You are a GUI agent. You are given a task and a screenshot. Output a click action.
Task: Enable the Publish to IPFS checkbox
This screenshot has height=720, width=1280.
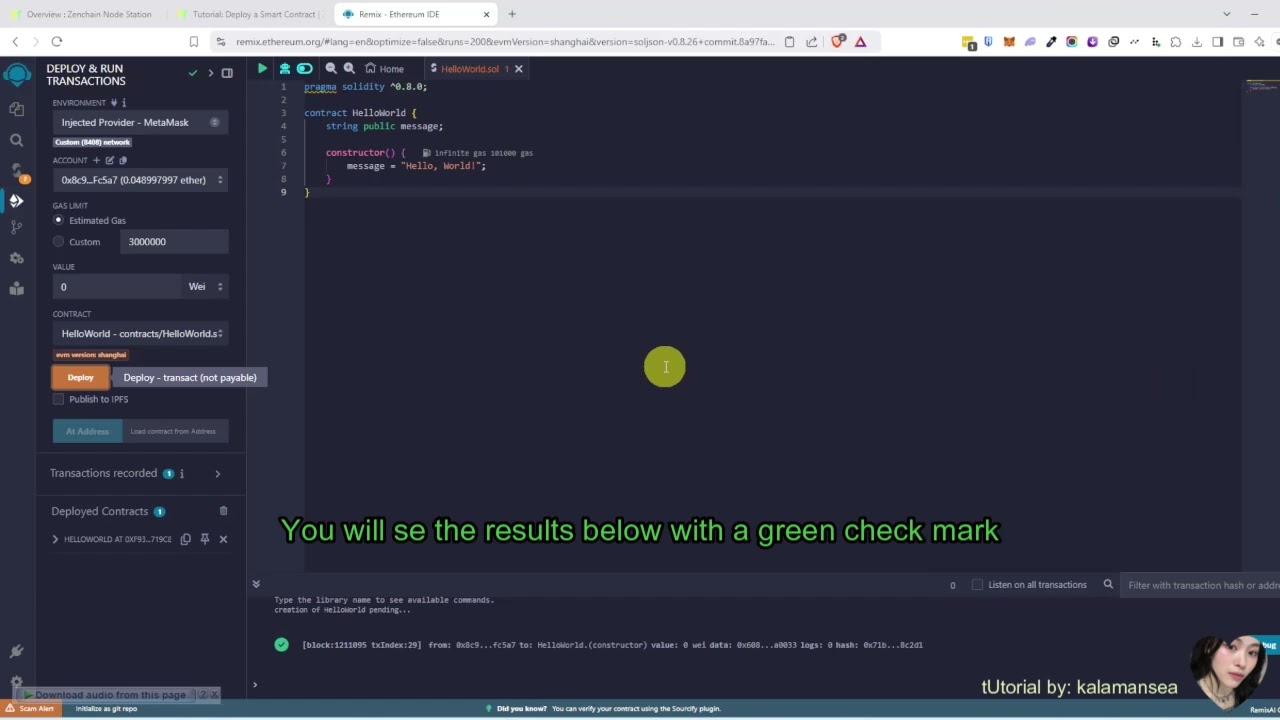point(58,399)
